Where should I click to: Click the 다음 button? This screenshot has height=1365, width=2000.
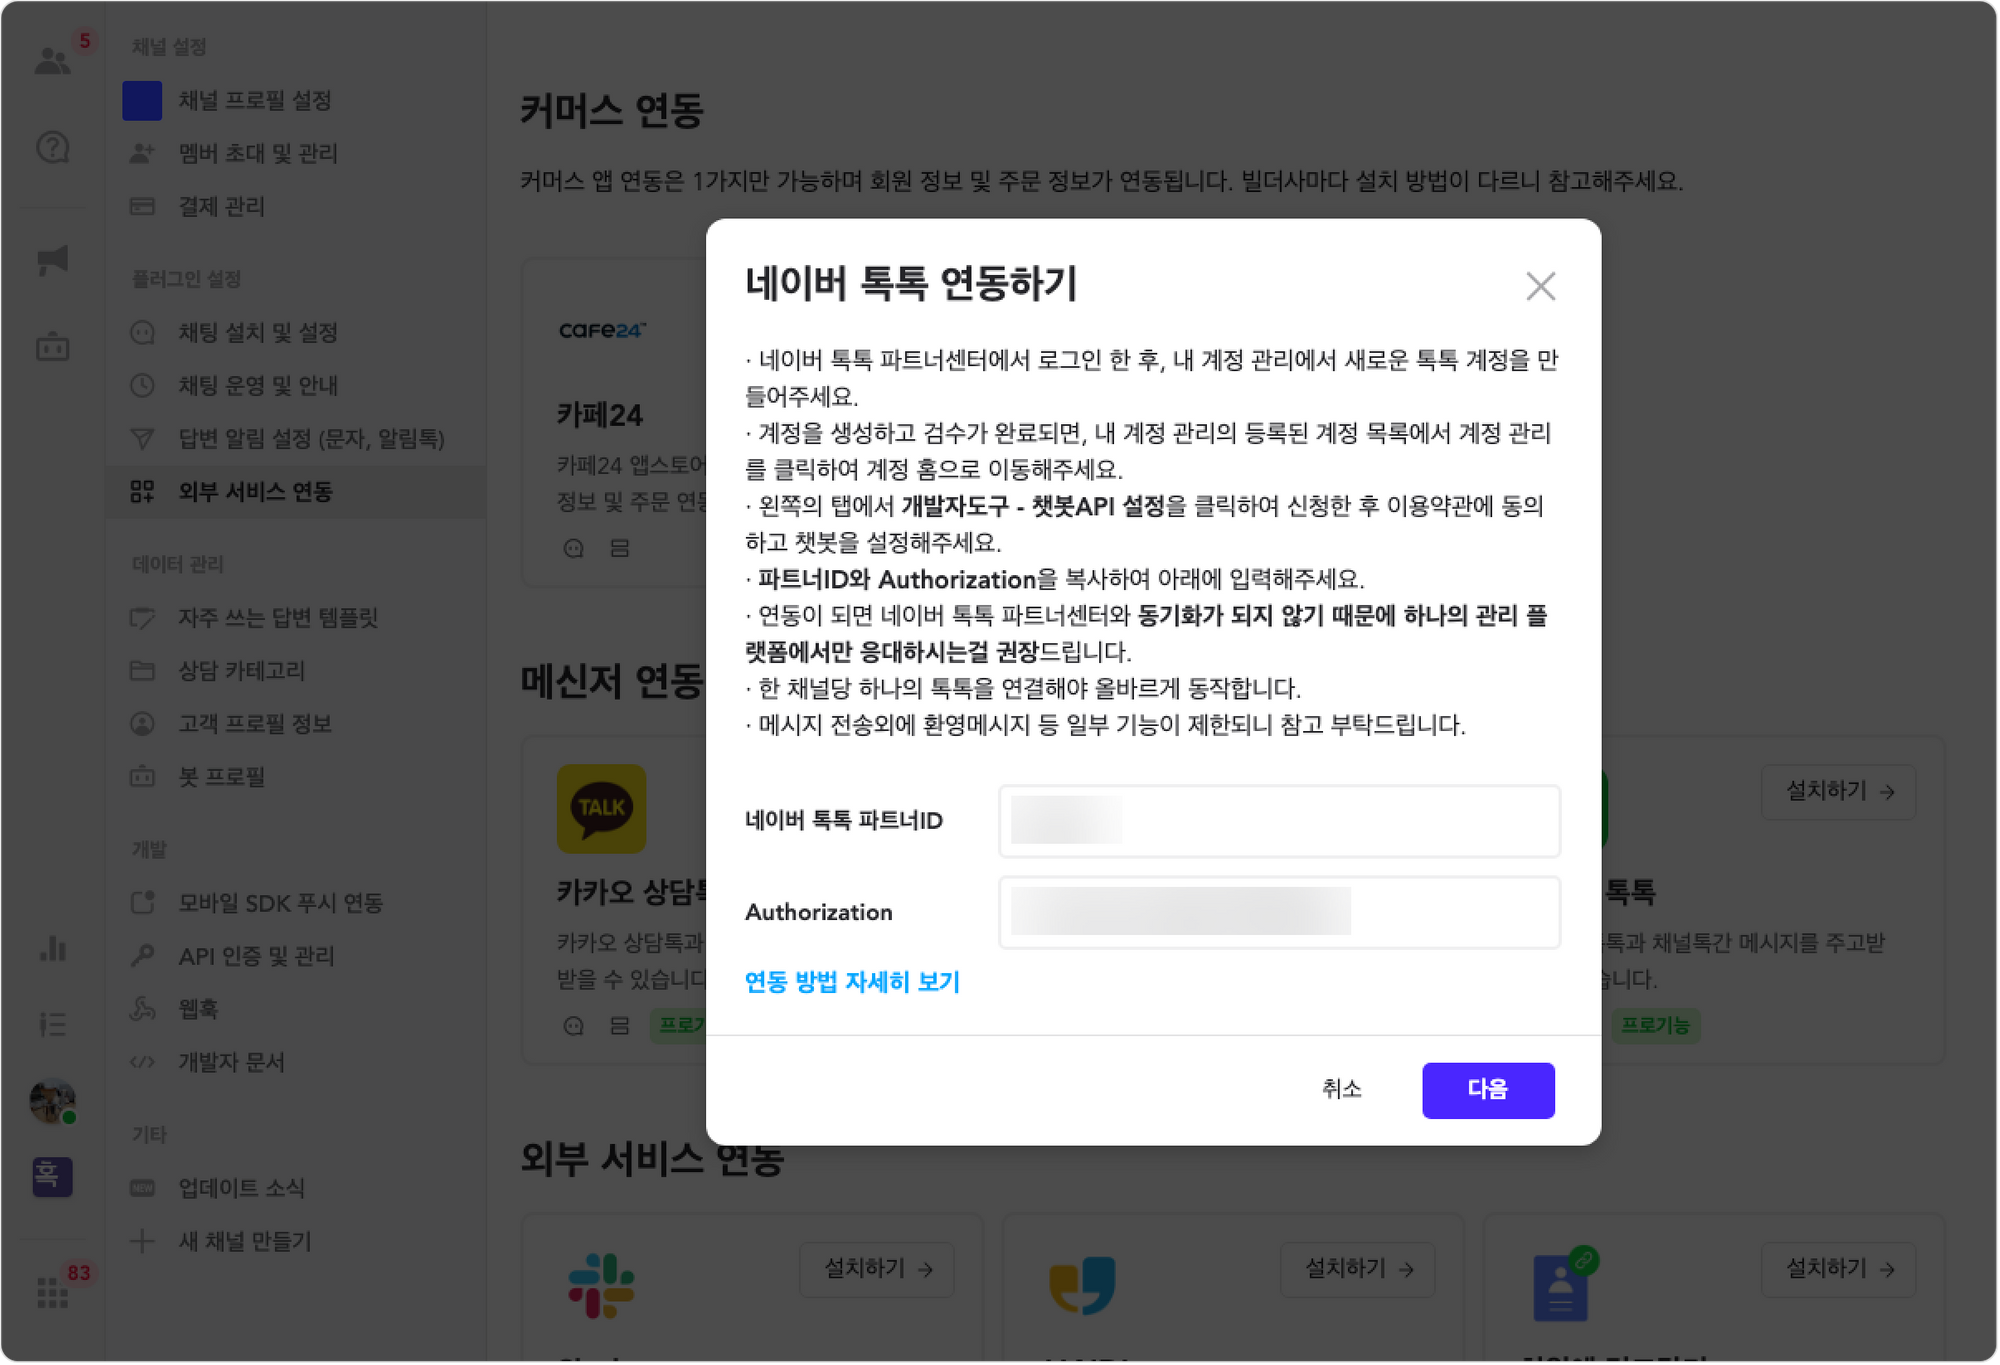1487,1089
